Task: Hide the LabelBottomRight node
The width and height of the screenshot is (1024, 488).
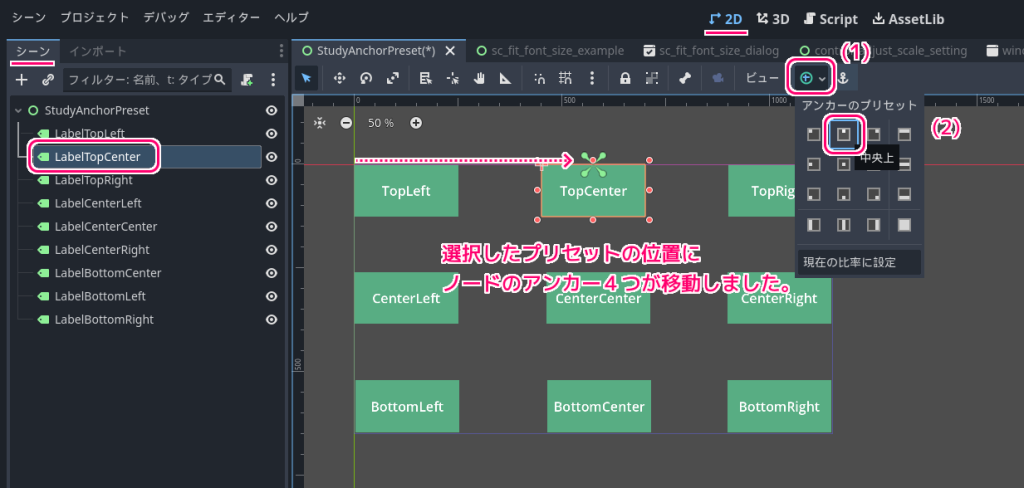Action: coord(272,319)
